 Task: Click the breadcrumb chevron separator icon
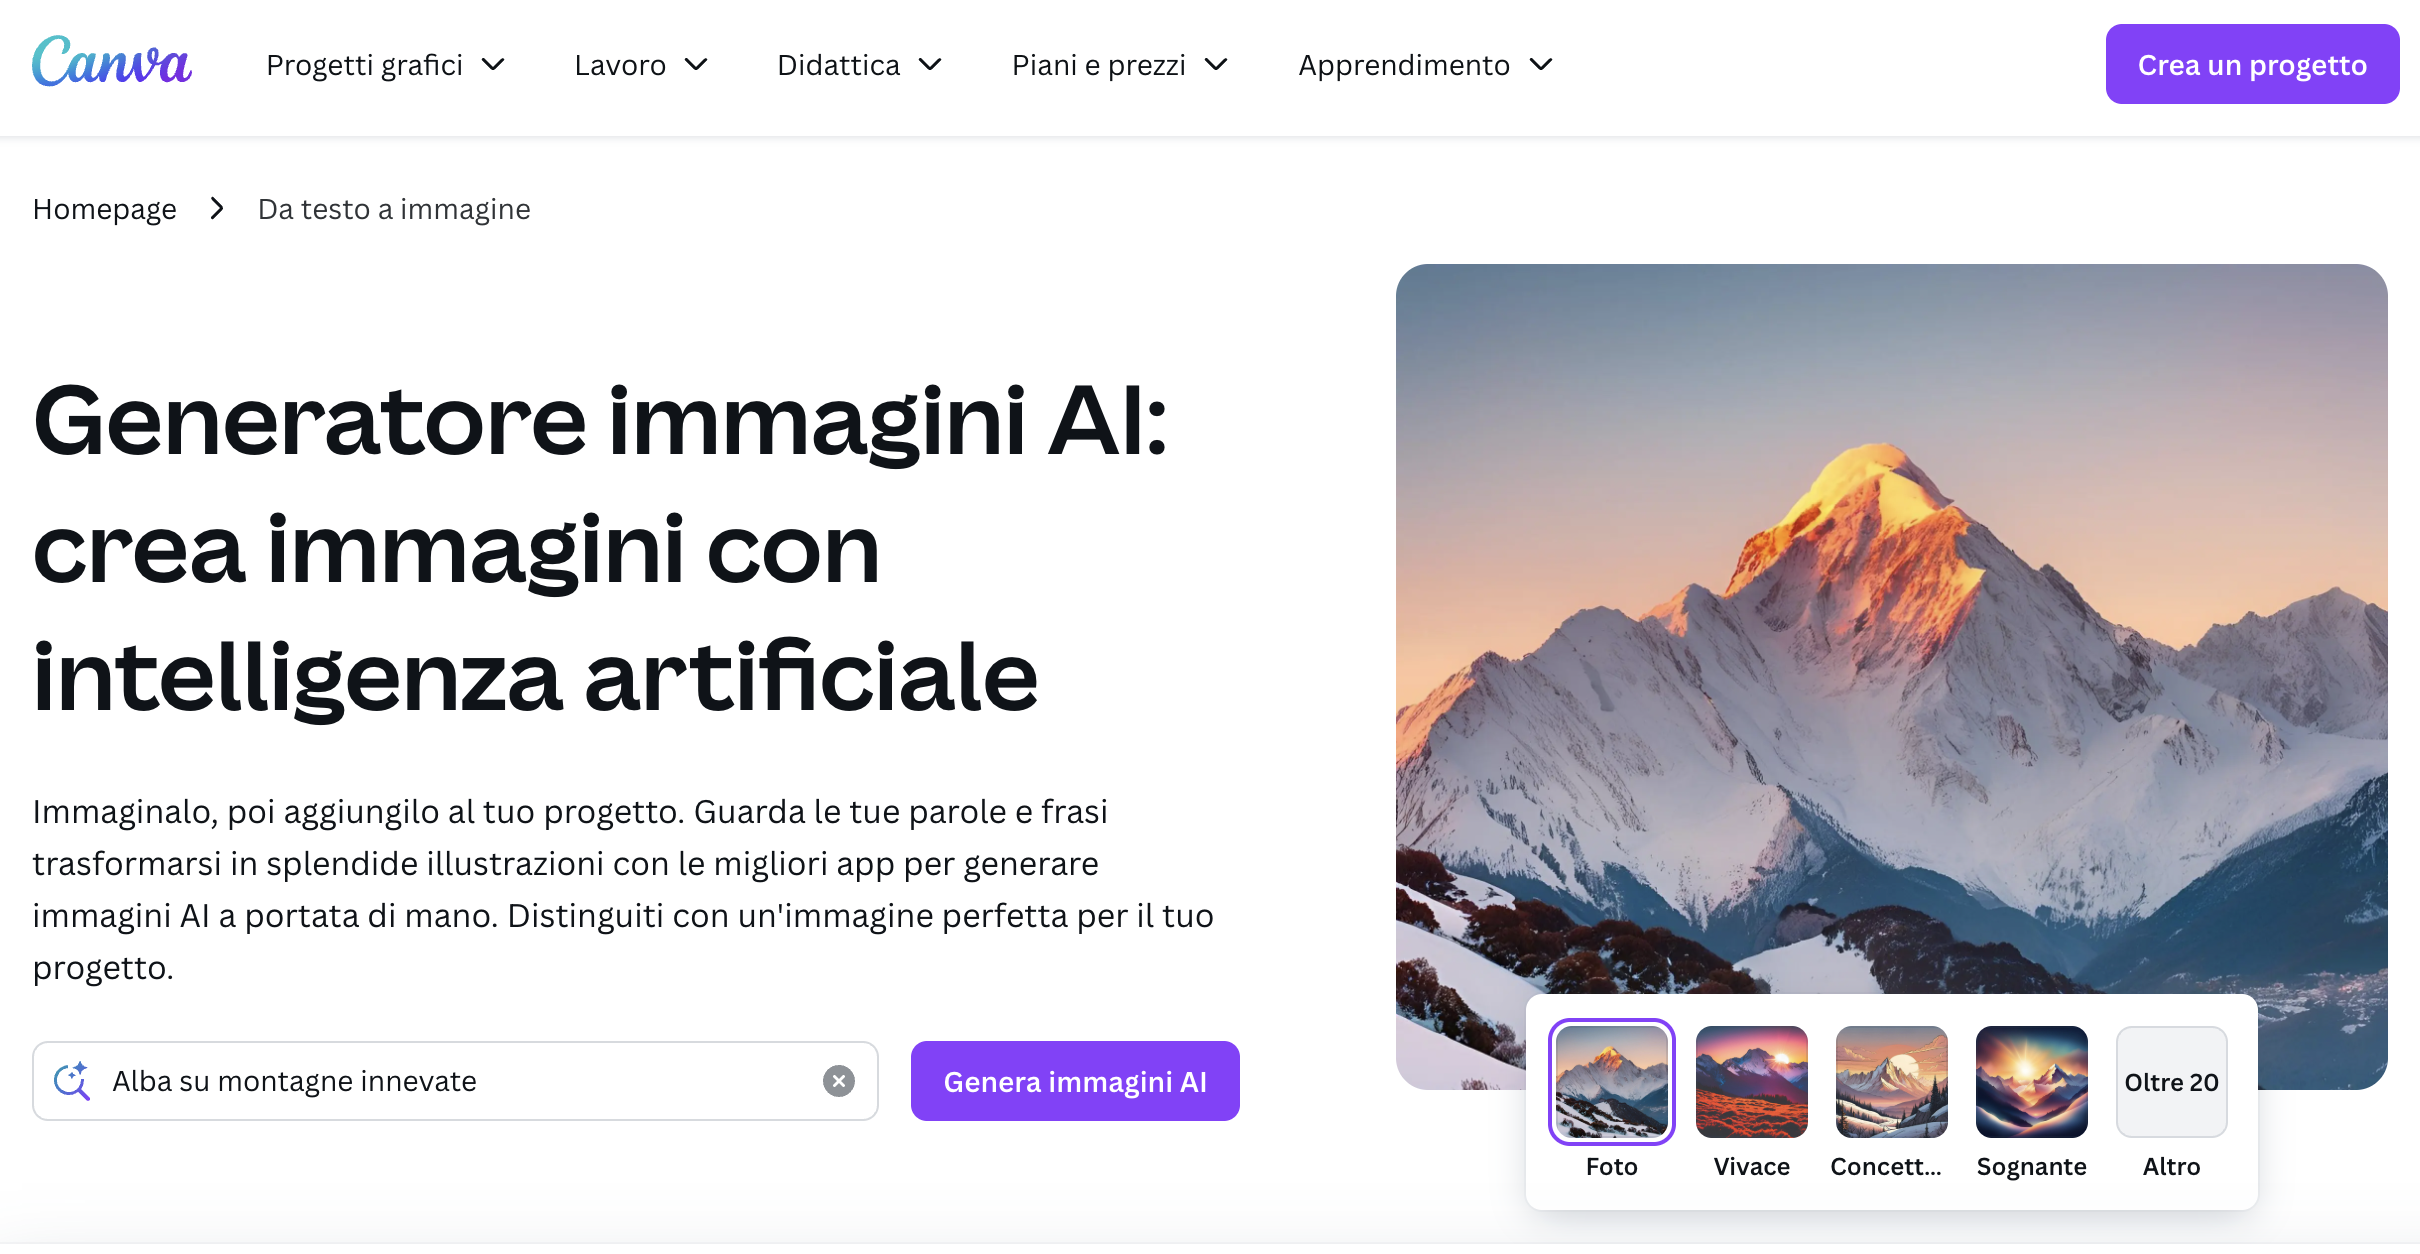pyautogui.click(x=217, y=209)
